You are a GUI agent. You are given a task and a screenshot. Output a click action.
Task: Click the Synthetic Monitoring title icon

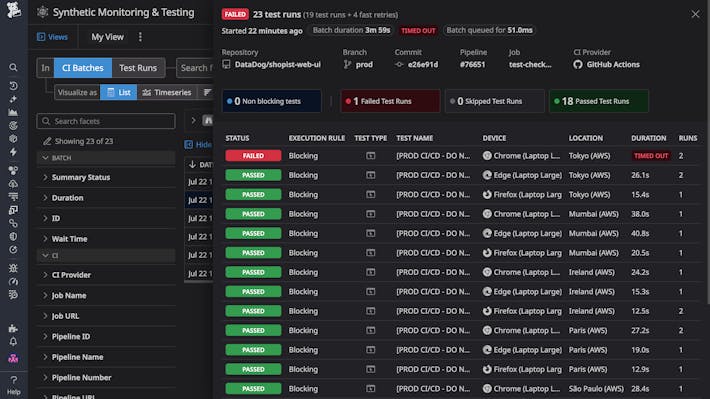coord(43,12)
